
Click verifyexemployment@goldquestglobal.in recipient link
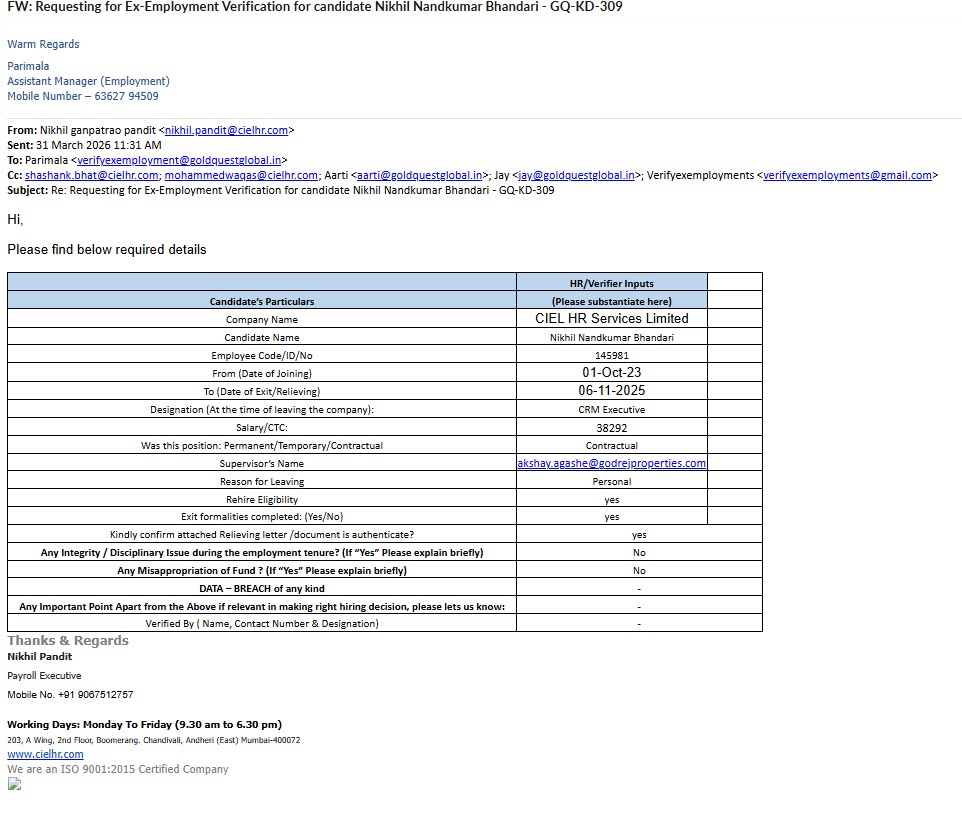point(179,160)
